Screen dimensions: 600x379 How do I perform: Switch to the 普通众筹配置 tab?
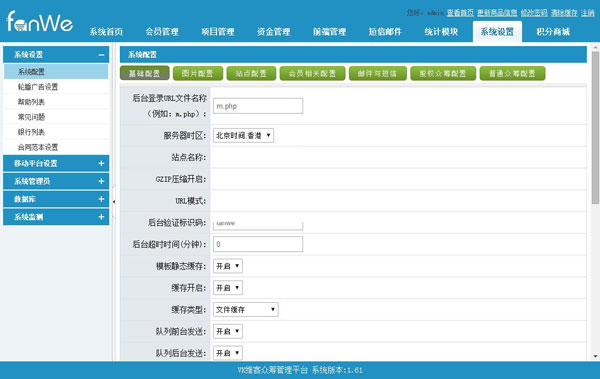pyautogui.click(x=512, y=73)
